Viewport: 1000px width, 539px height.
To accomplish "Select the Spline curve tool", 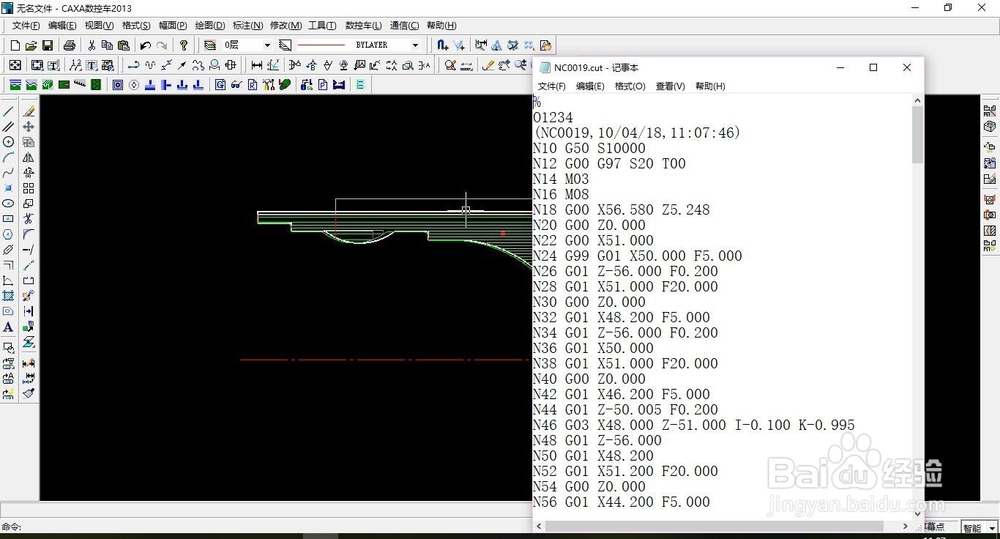I will [x=8, y=173].
